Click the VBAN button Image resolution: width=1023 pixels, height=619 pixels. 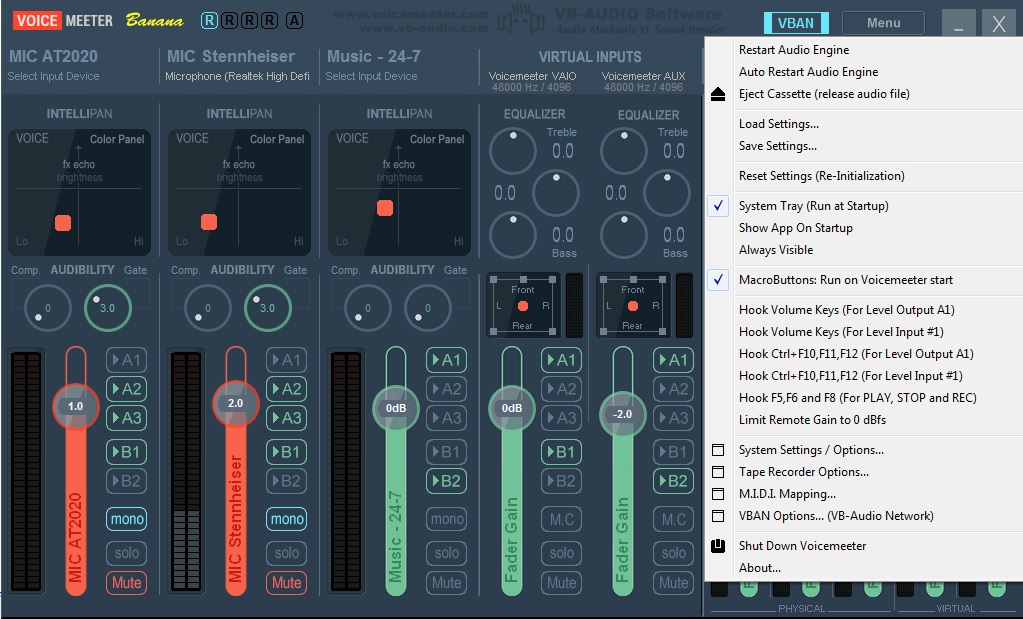coord(796,23)
